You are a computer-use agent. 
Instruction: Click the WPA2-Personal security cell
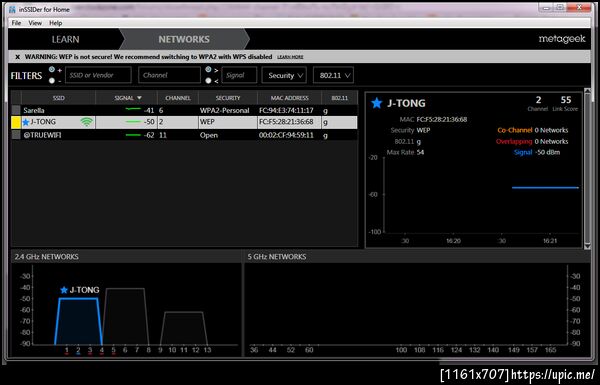click(x=225, y=111)
